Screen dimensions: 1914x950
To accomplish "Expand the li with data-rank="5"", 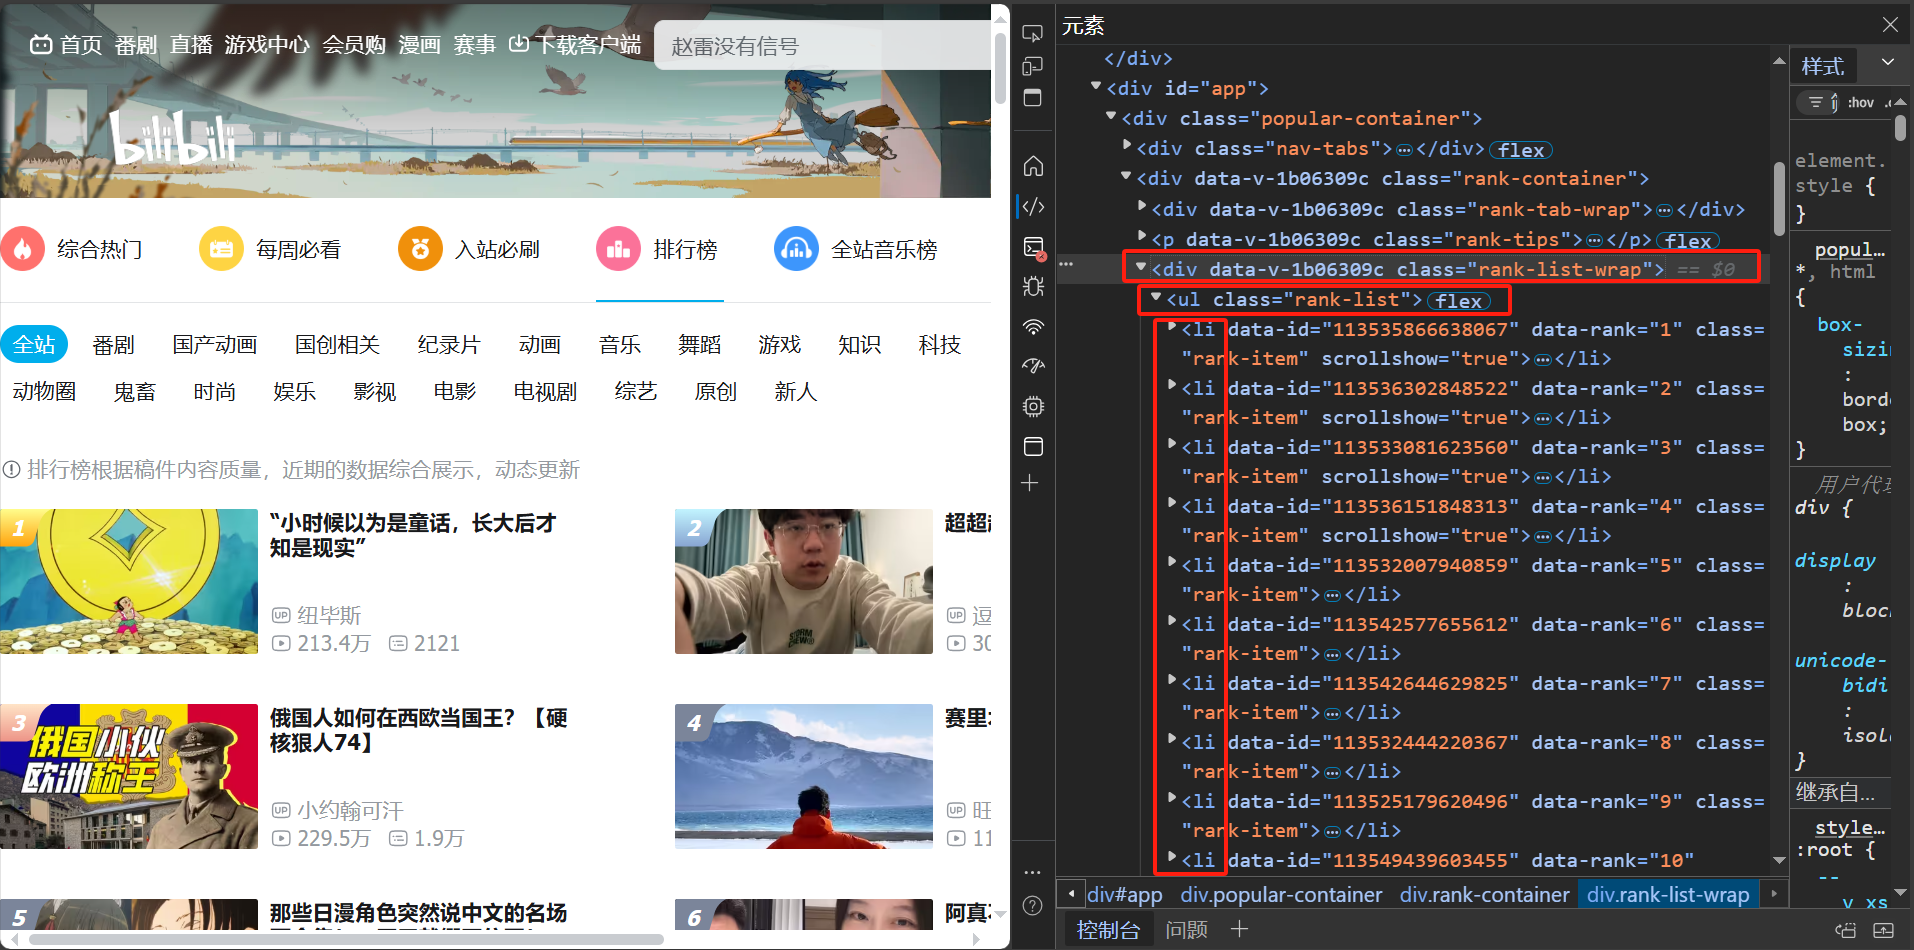I will [x=1172, y=562].
